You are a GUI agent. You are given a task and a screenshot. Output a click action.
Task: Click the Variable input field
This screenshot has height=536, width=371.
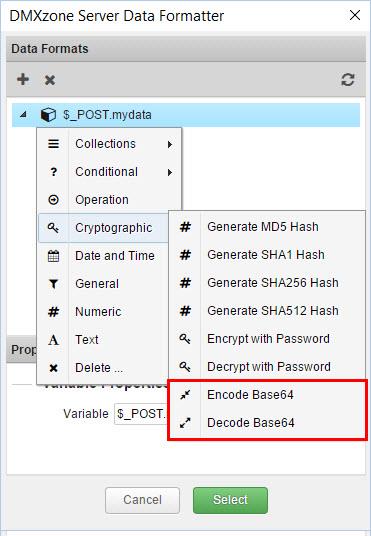141,414
